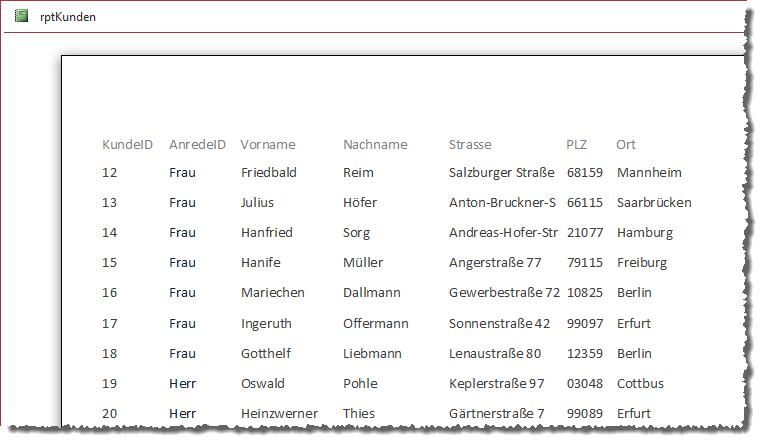Click the address Andreas-Hofer-Str
This screenshot has width=764, height=445.
tap(503, 233)
